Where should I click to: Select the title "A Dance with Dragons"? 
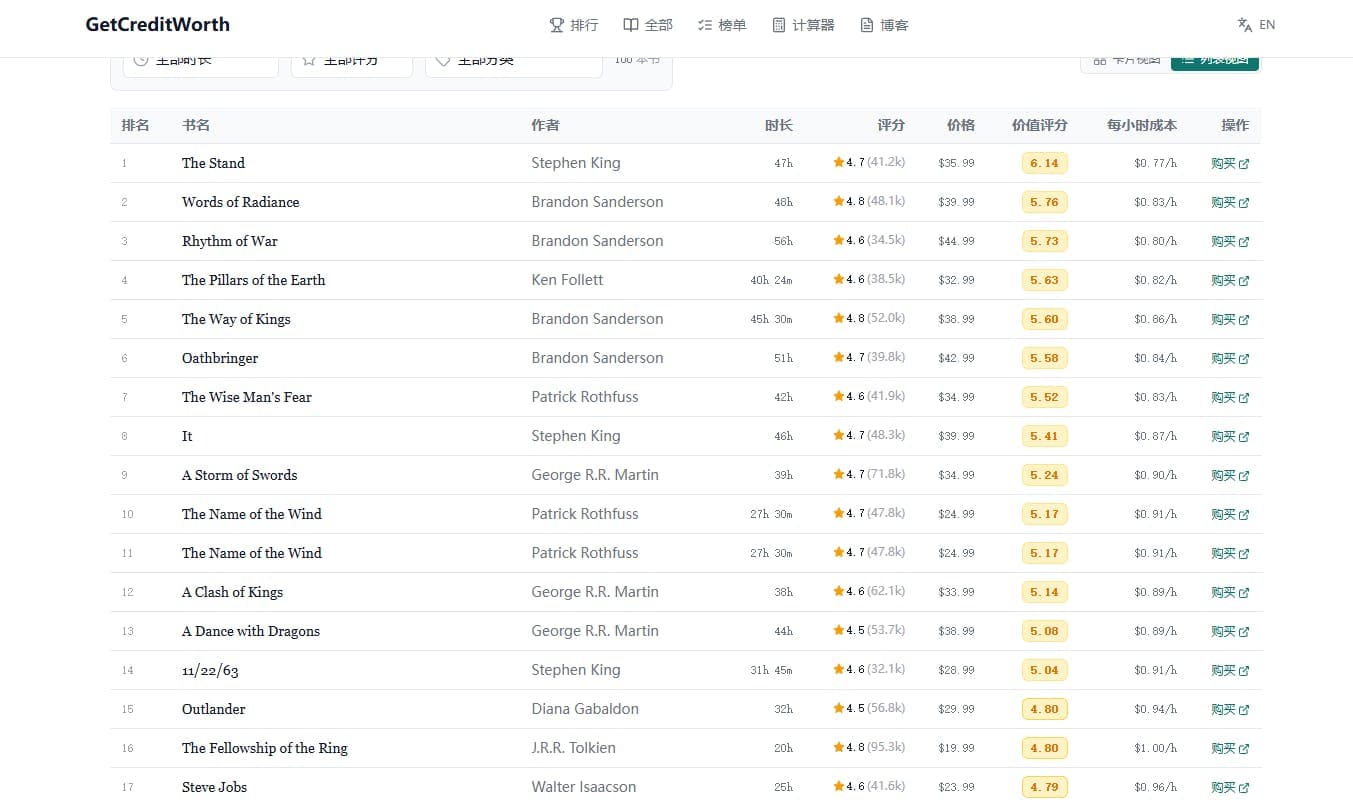251,631
